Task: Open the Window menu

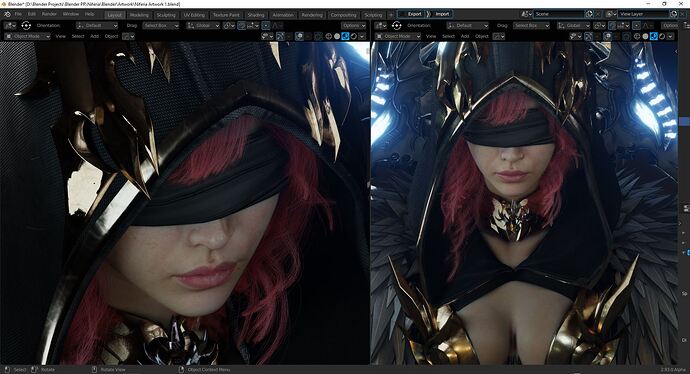Action: coord(71,14)
